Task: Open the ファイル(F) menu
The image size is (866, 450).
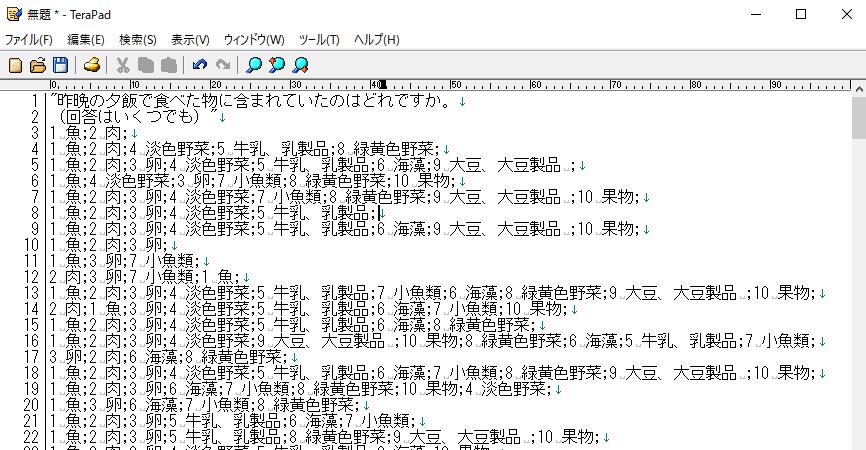Action: [x=29, y=40]
